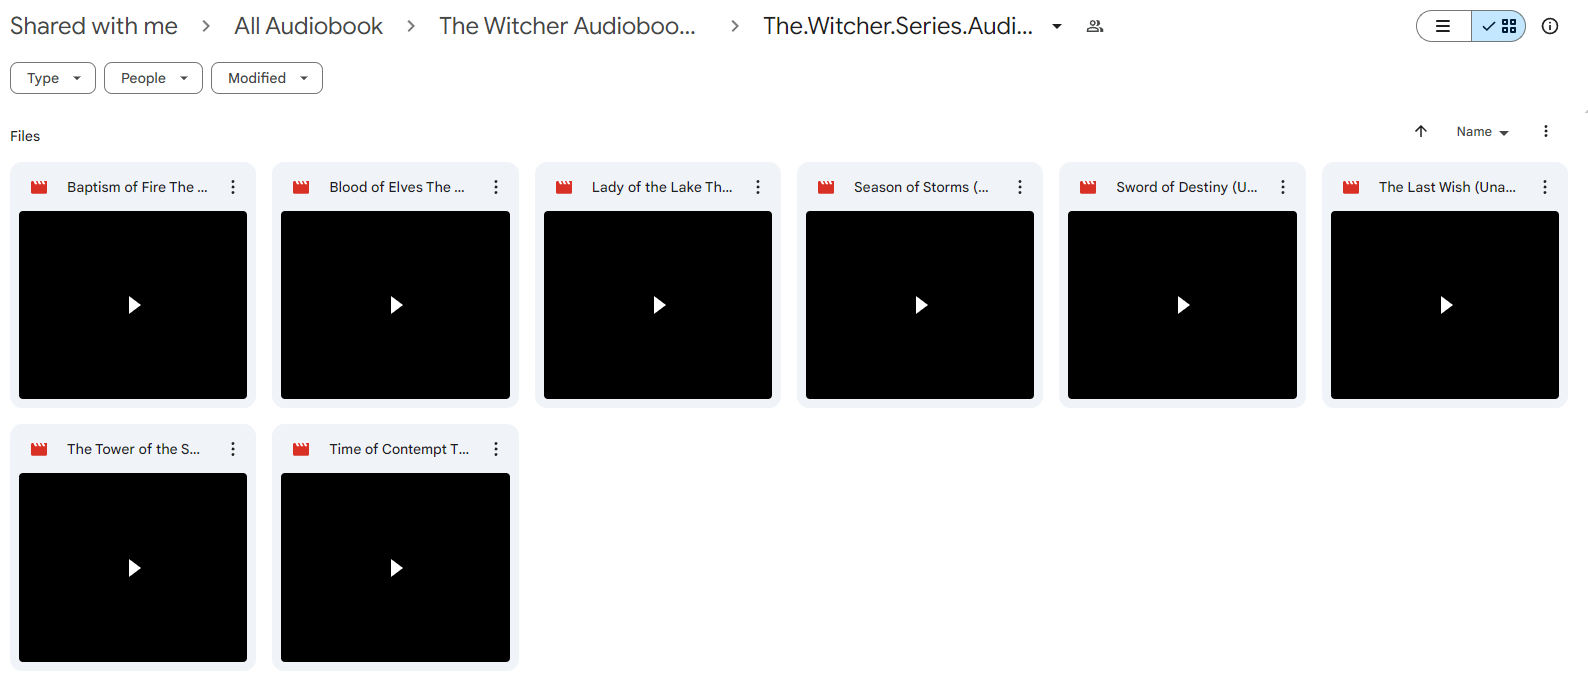Open more actions for Blood of Elves file
The height and width of the screenshot is (698, 1588).
(496, 187)
